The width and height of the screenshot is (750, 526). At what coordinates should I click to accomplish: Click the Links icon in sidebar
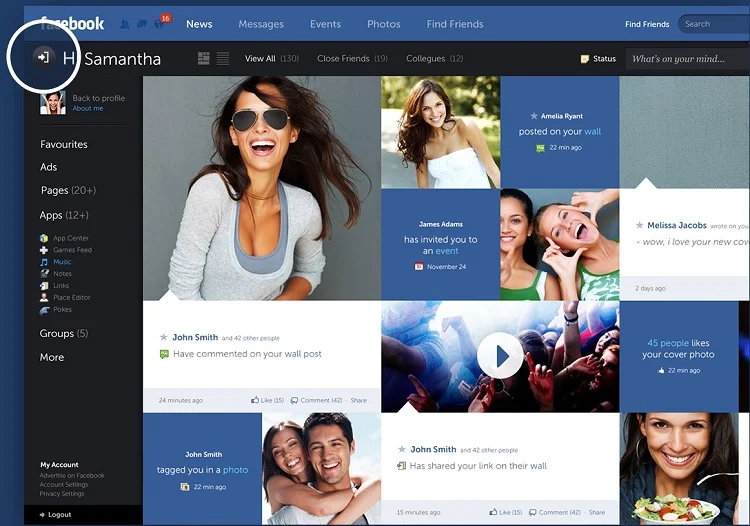tap(44, 285)
